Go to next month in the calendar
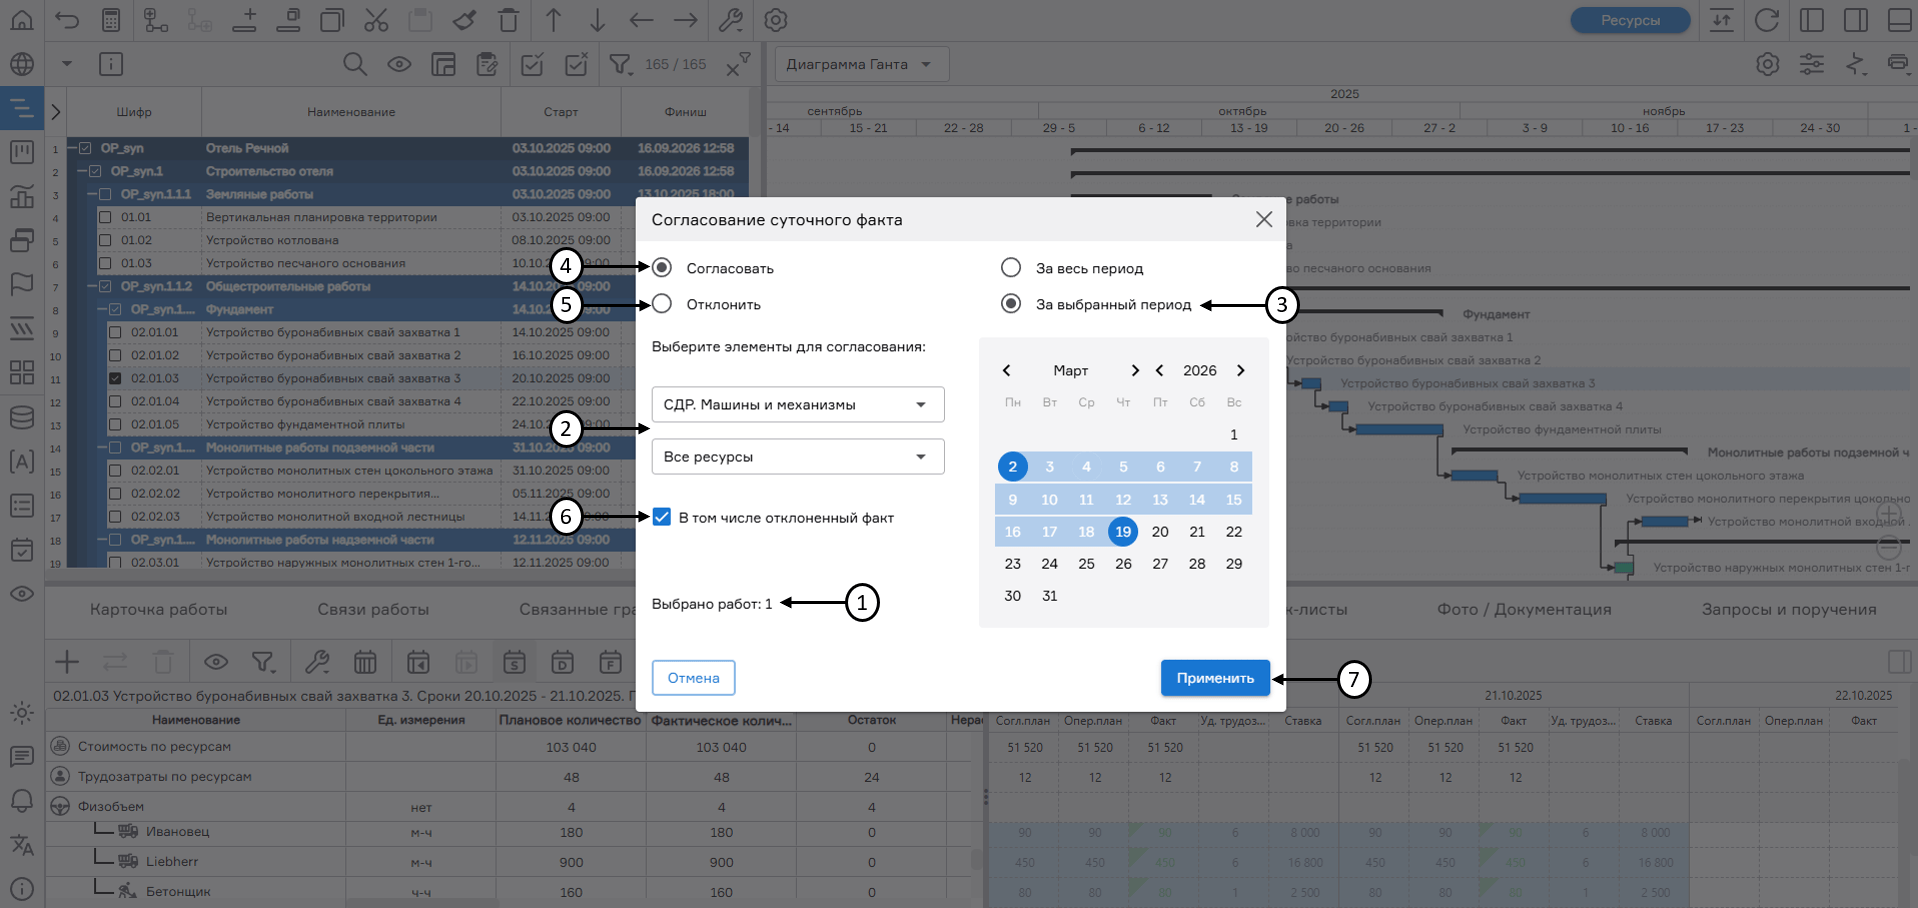Screen dimensions: 1918x908 (x=1135, y=371)
